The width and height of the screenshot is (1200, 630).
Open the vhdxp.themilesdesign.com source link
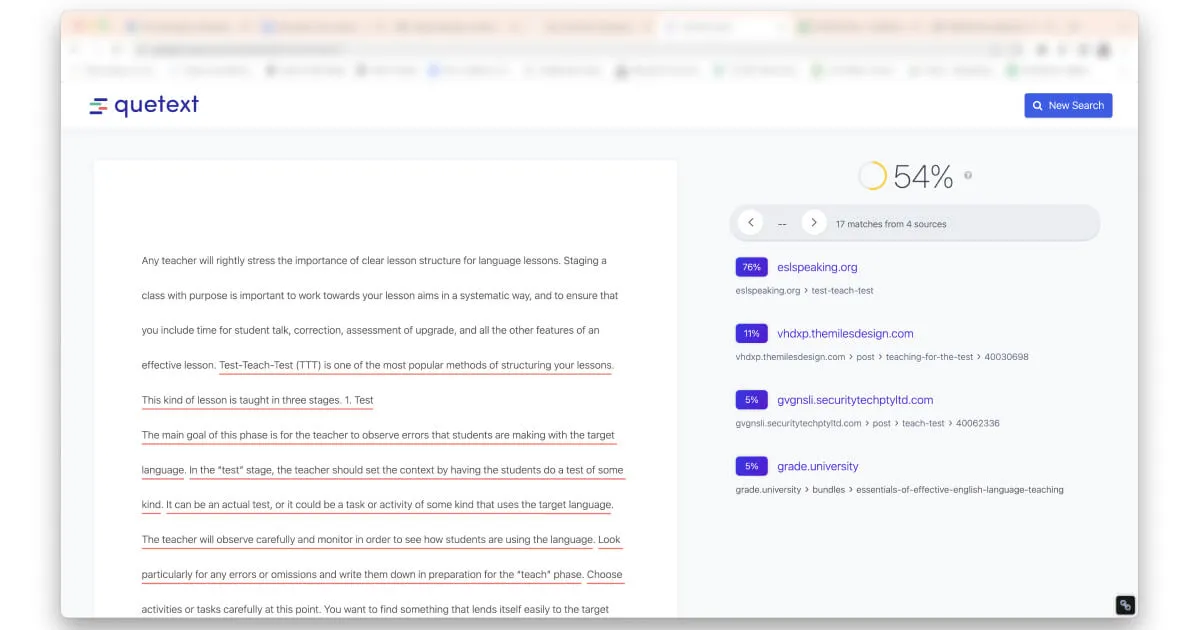coord(845,334)
